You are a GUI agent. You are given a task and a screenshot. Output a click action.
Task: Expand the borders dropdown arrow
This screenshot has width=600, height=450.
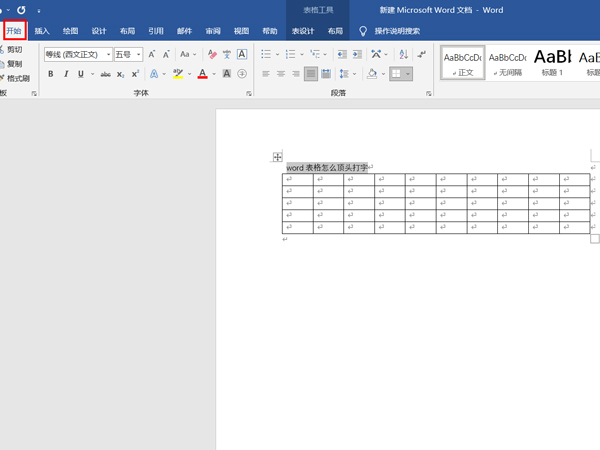tap(407, 74)
